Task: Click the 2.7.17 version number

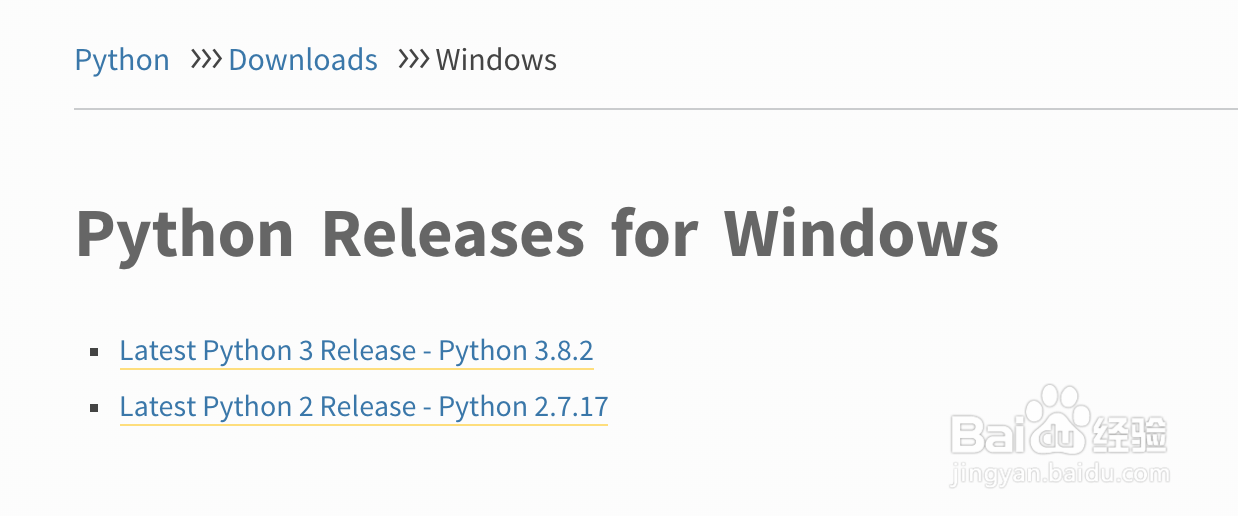Action: pos(571,407)
